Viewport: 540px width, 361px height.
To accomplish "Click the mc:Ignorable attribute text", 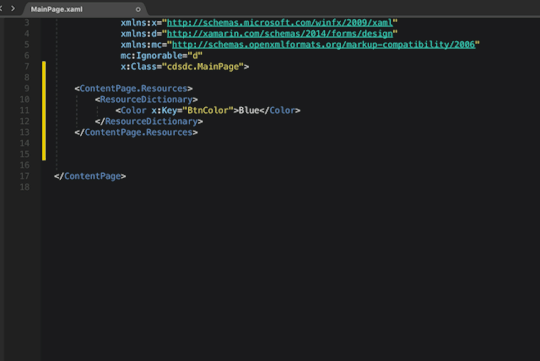I will [151, 55].
